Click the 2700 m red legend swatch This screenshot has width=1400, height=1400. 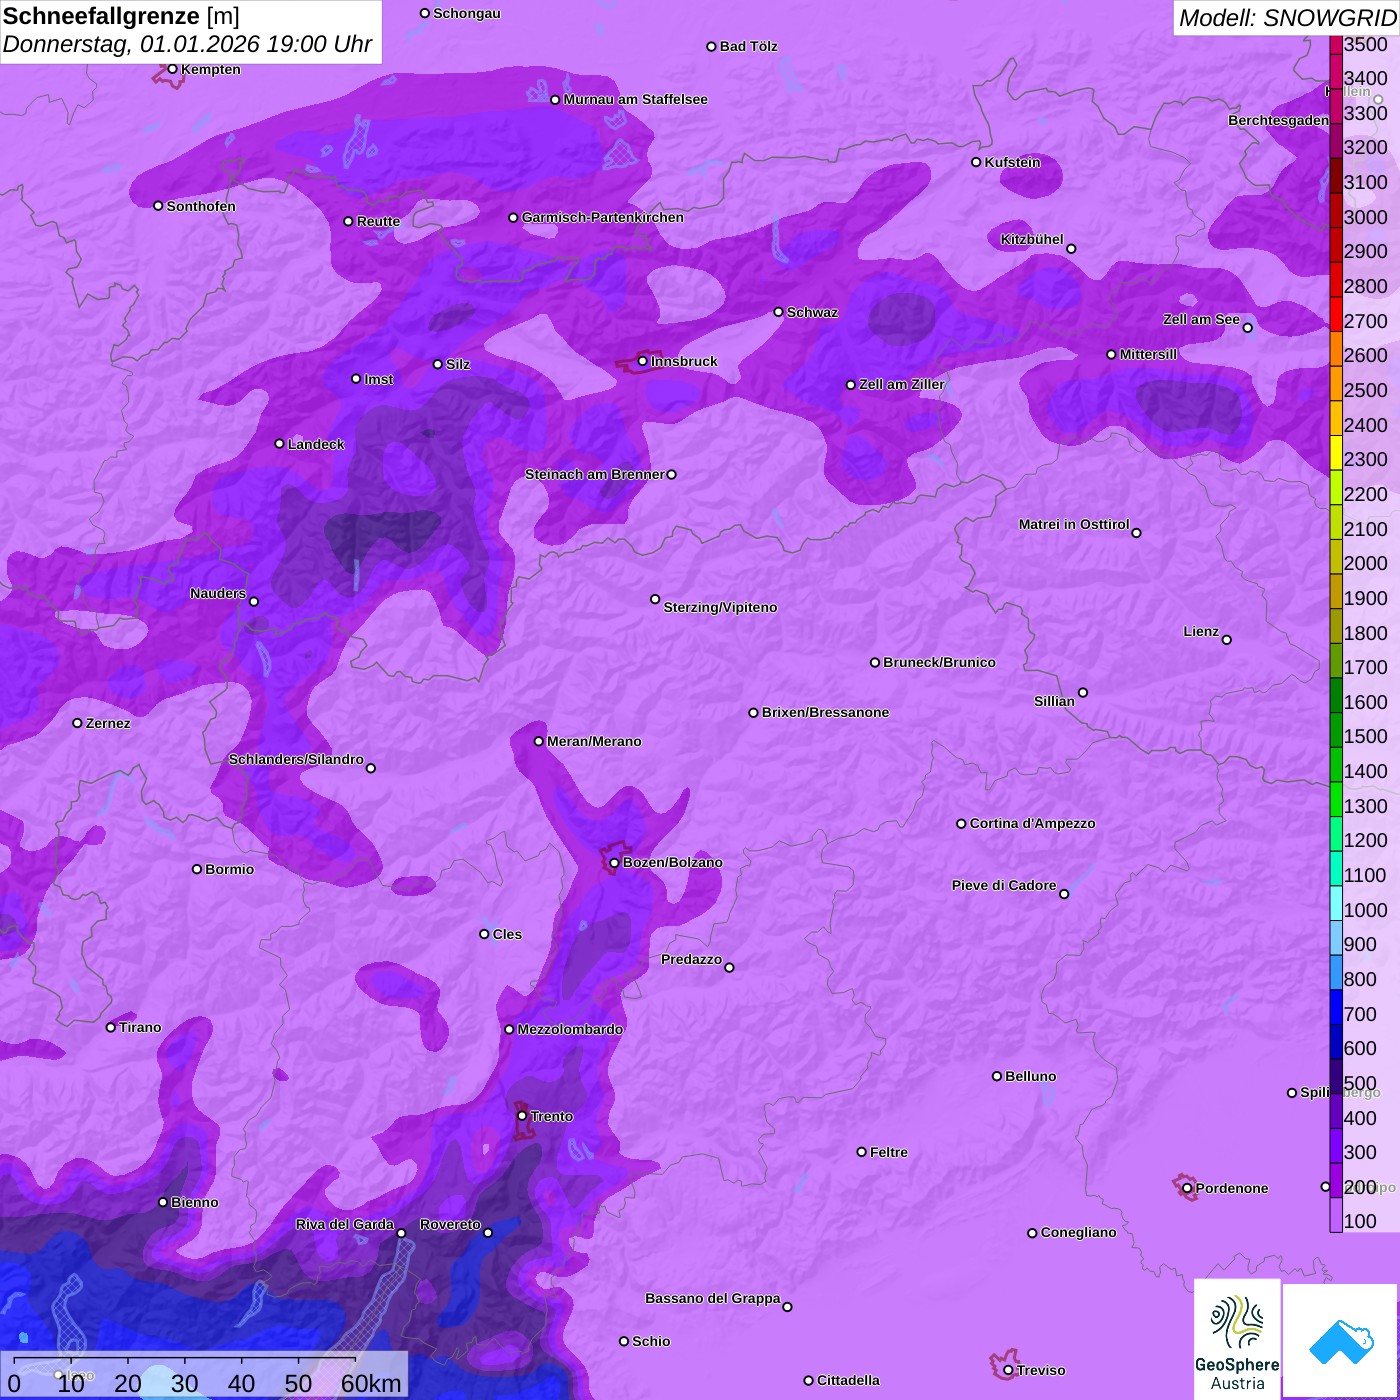click(1336, 314)
